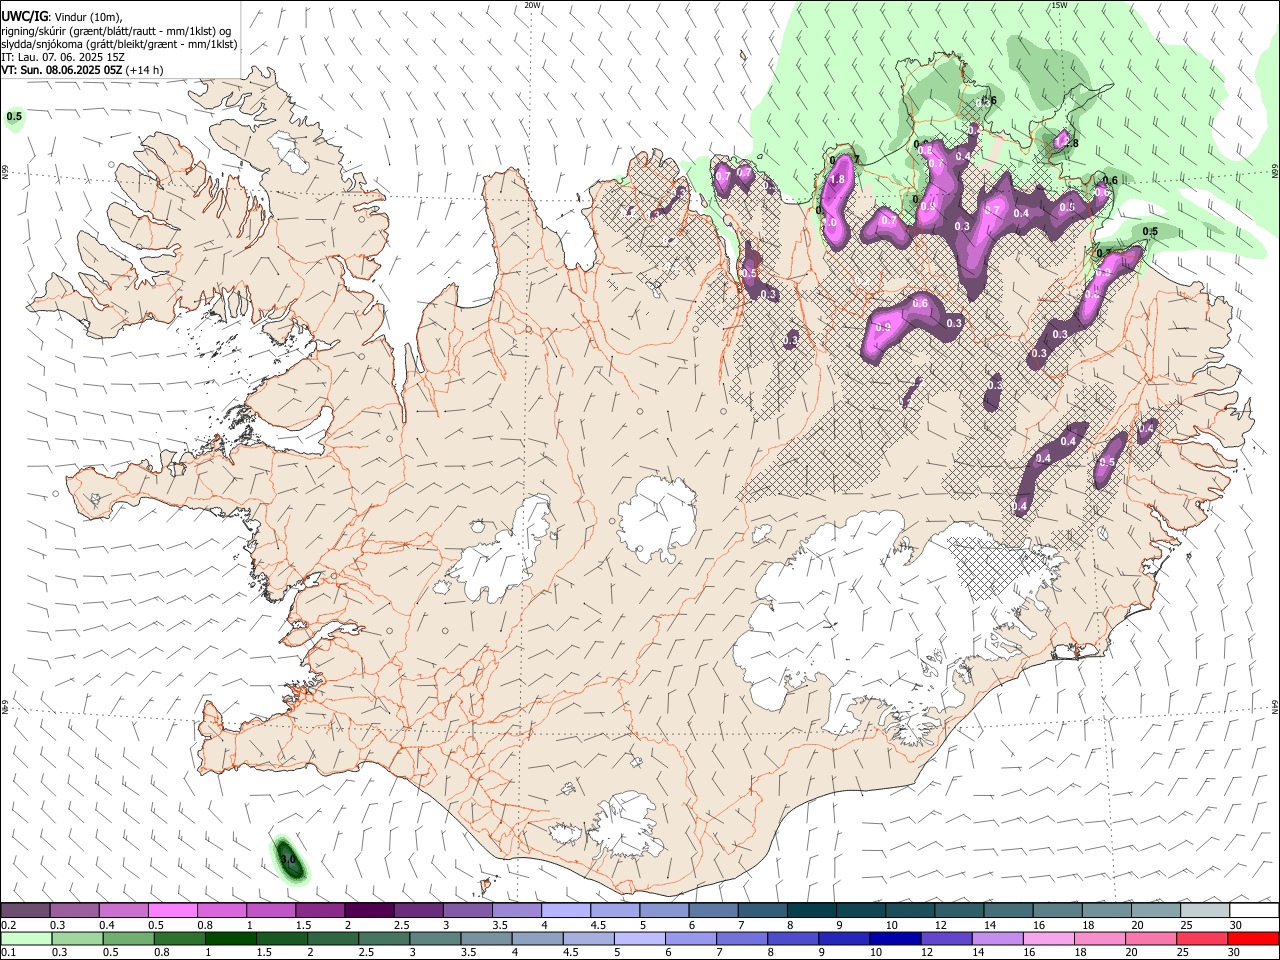The height and width of the screenshot is (960, 1280).
Task: Click the Drangajökull glacier in the Westfjords
Action: 291,150
